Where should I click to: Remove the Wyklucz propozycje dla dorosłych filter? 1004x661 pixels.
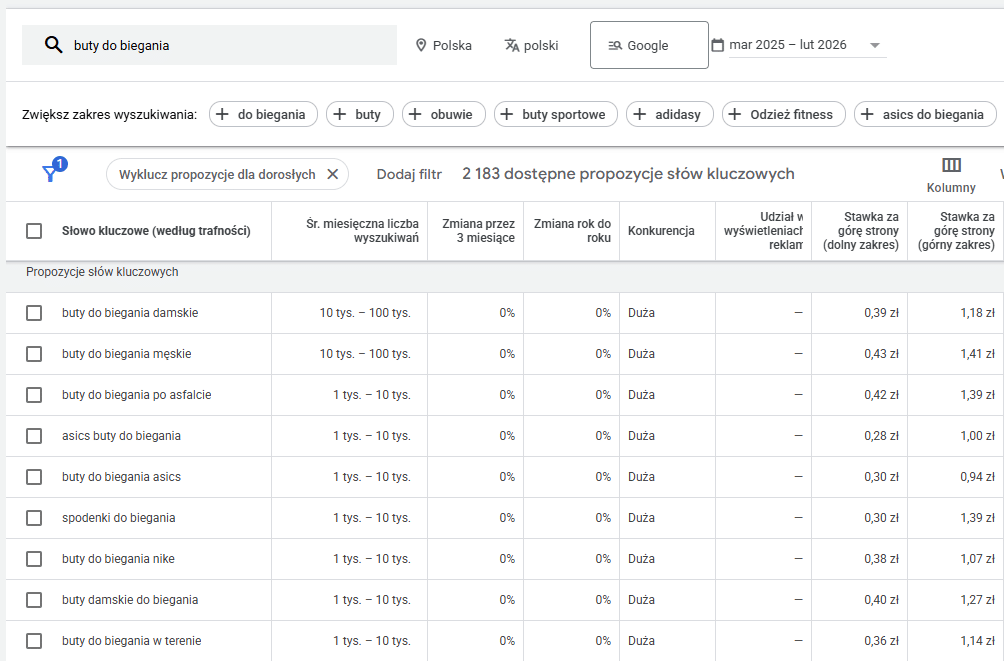[x=332, y=174]
